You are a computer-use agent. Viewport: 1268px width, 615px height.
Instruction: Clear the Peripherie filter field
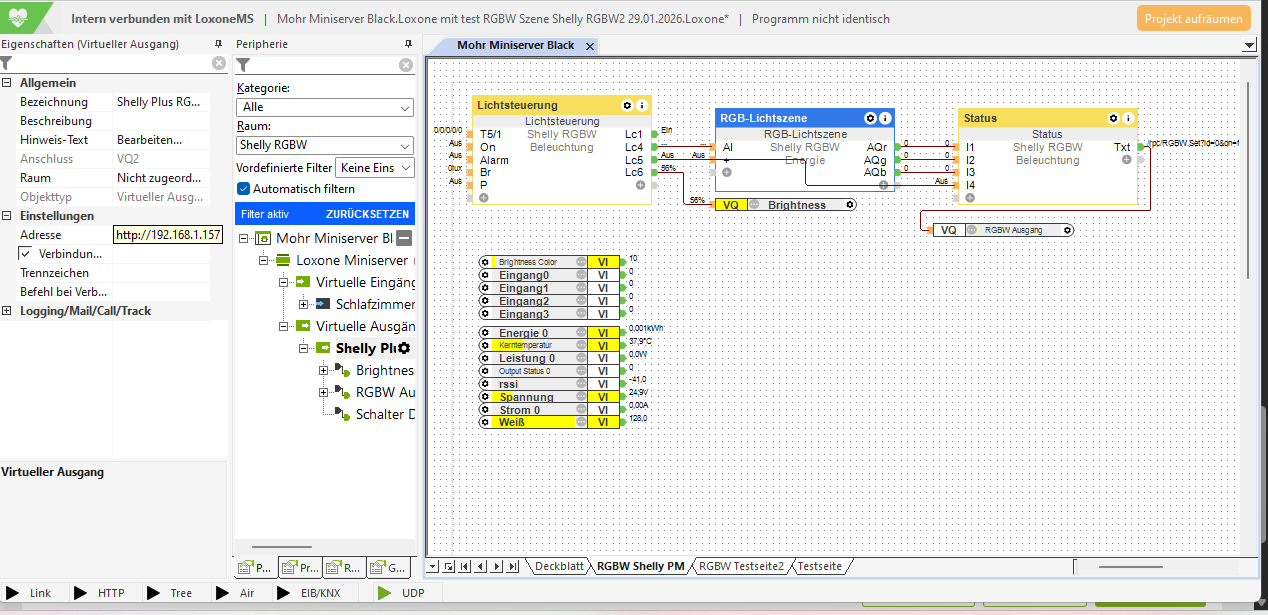(406, 65)
